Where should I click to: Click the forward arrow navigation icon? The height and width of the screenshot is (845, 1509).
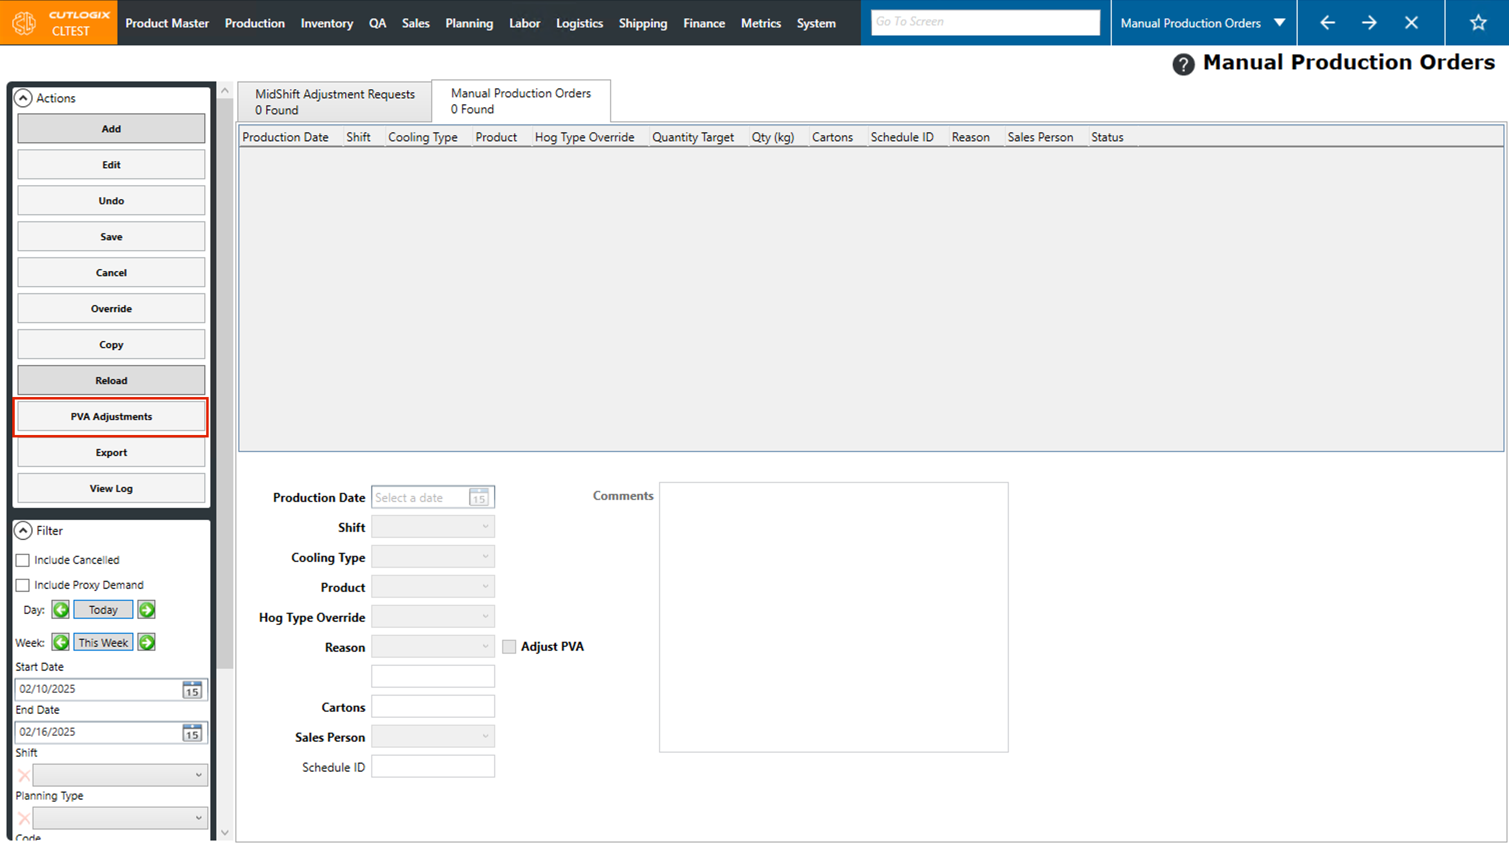(1369, 23)
